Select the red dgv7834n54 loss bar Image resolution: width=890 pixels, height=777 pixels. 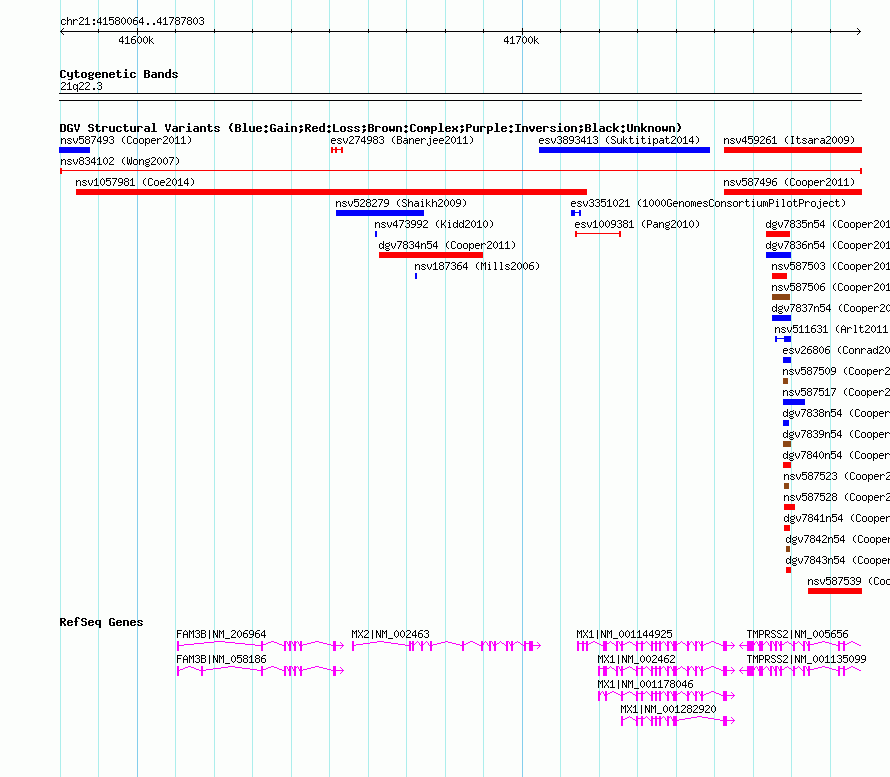pos(431,255)
